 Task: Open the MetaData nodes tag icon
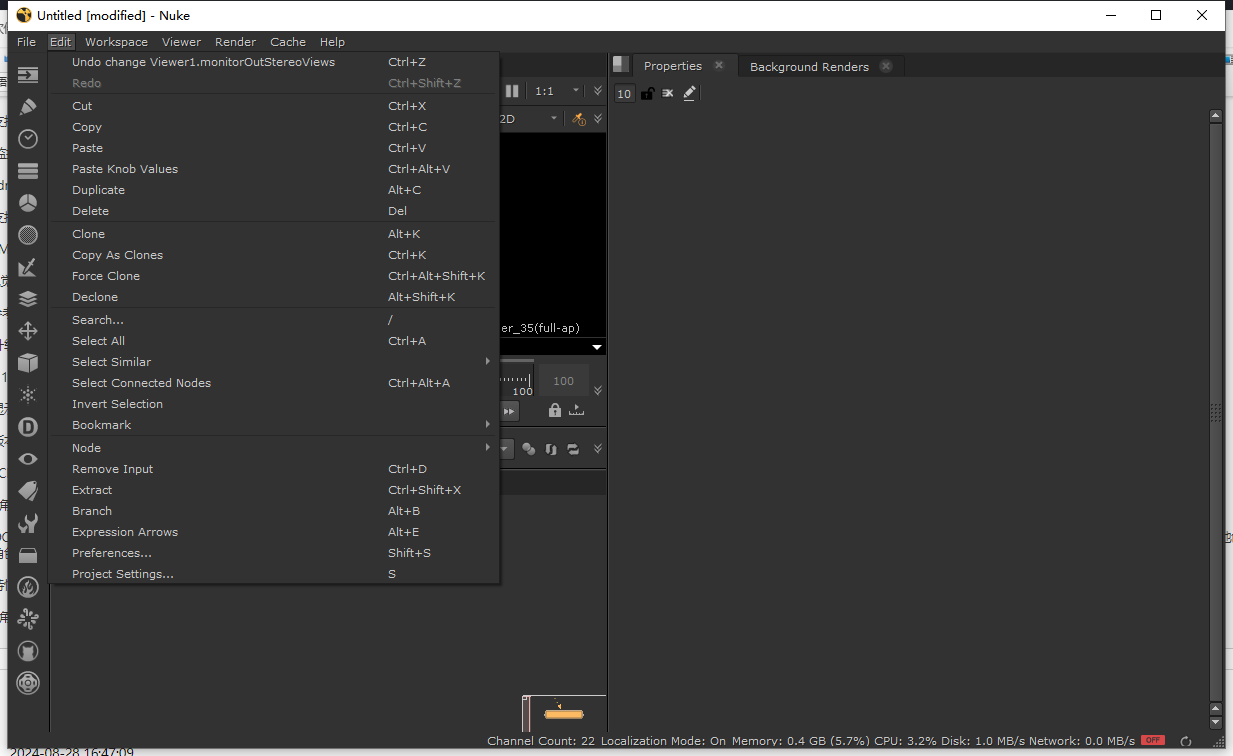[28, 491]
